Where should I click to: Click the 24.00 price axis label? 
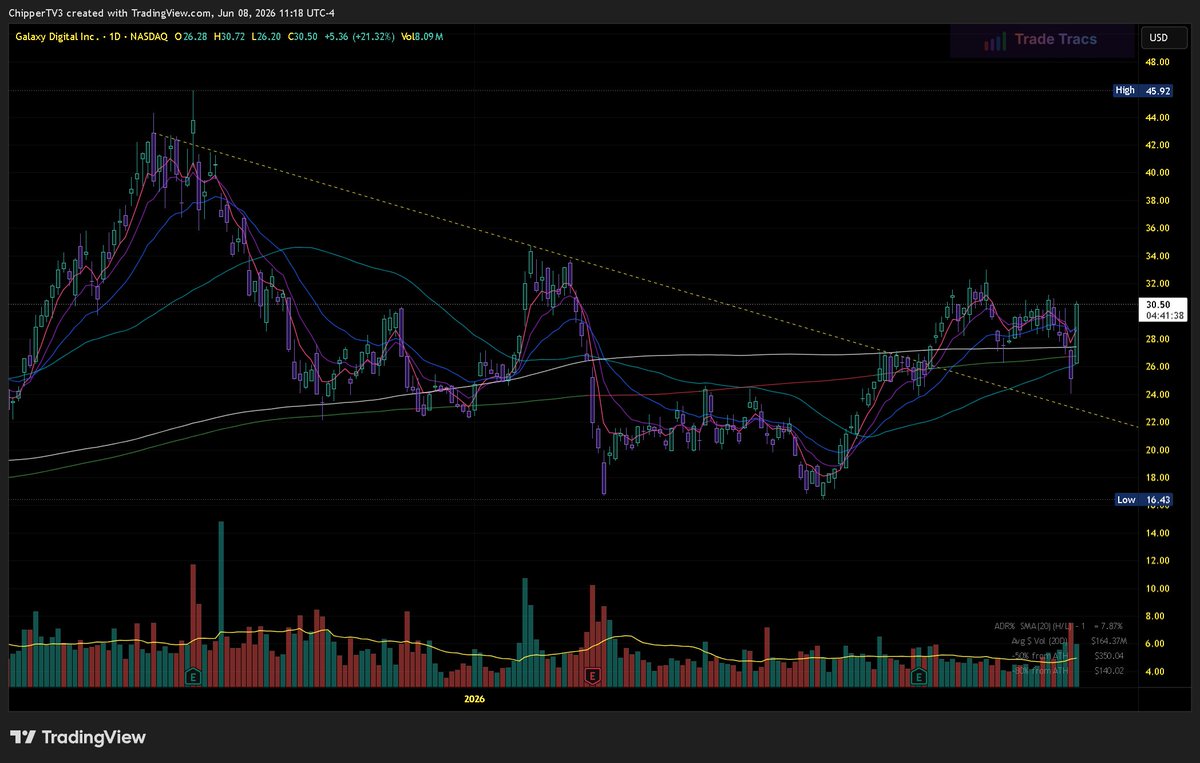click(x=1158, y=394)
